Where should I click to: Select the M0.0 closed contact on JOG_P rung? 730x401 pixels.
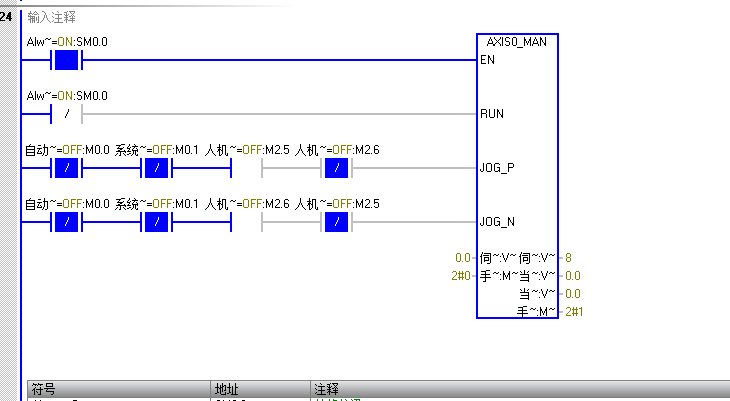pos(66,168)
